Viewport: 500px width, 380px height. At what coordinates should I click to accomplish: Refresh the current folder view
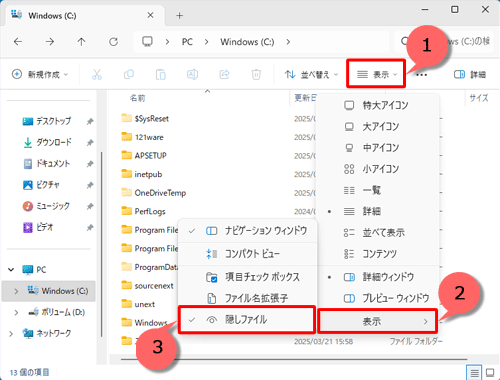click(x=113, y=42)
